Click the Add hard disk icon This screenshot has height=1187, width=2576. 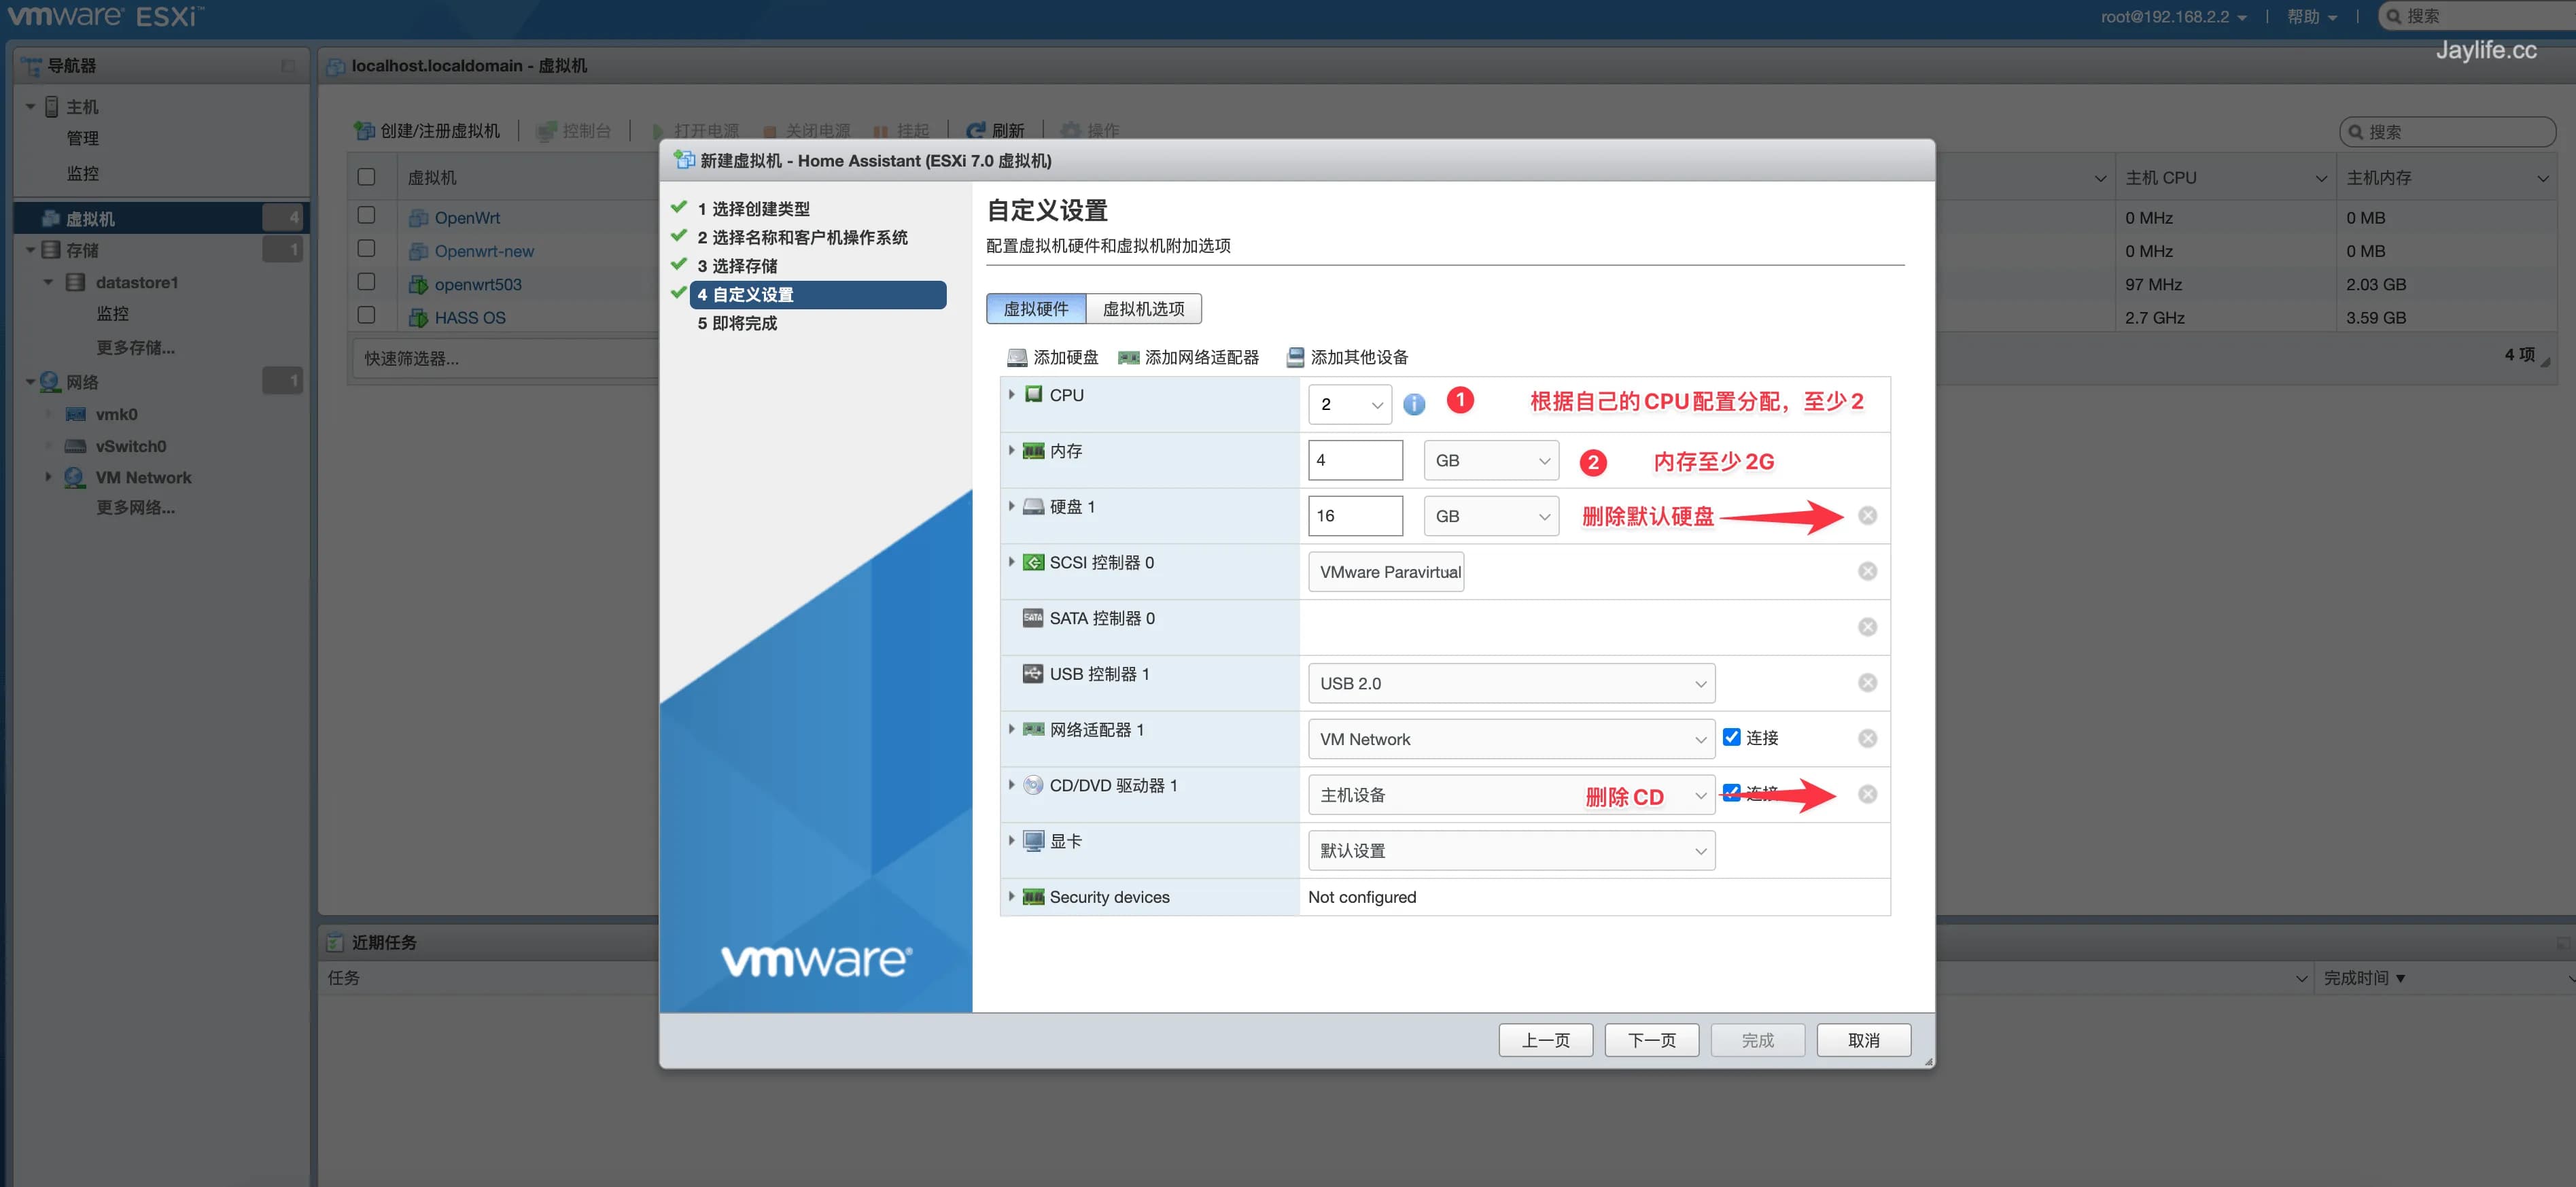pos(1017,357)
